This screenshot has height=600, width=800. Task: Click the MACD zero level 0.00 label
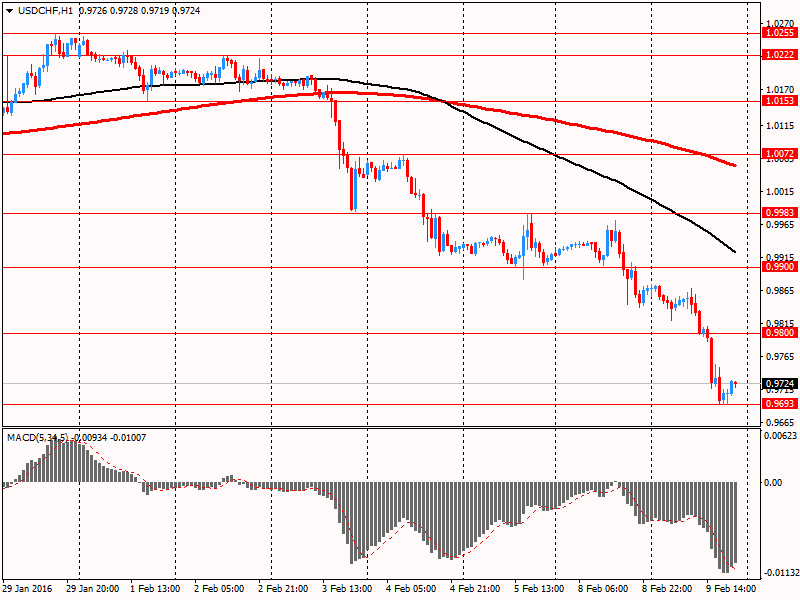[773, 482]
